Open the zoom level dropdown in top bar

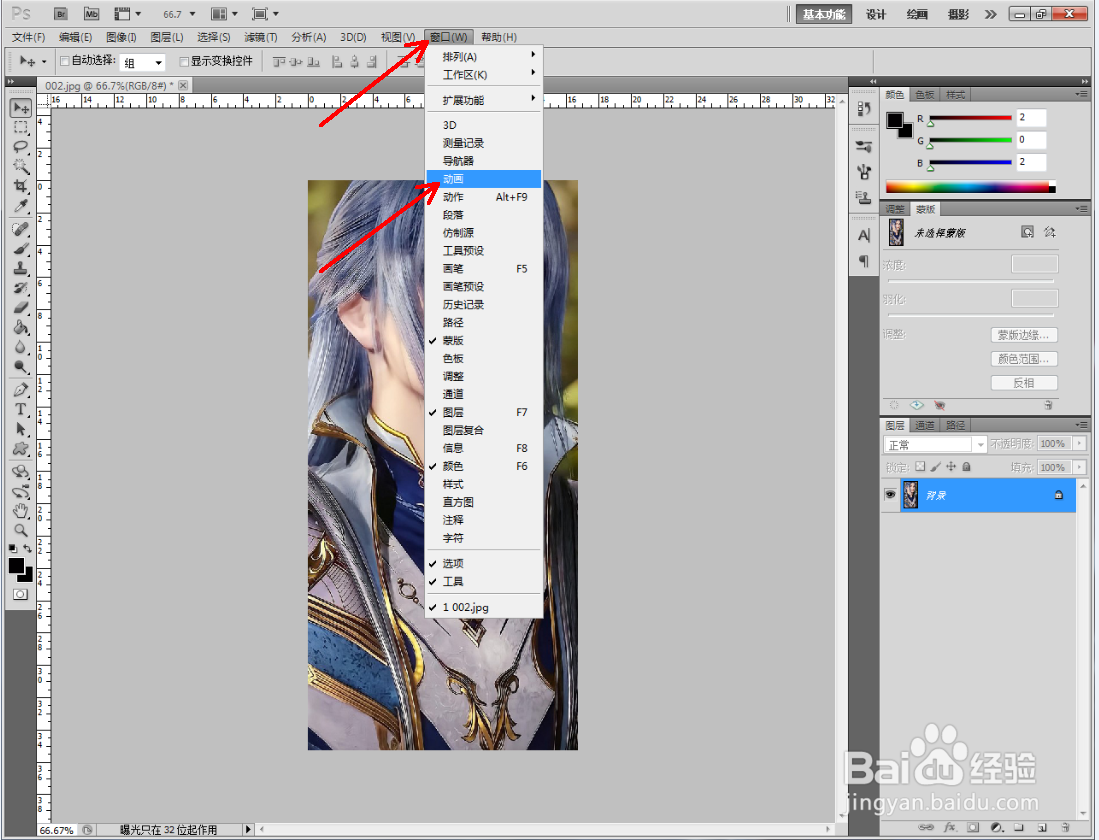pos(192,14)
